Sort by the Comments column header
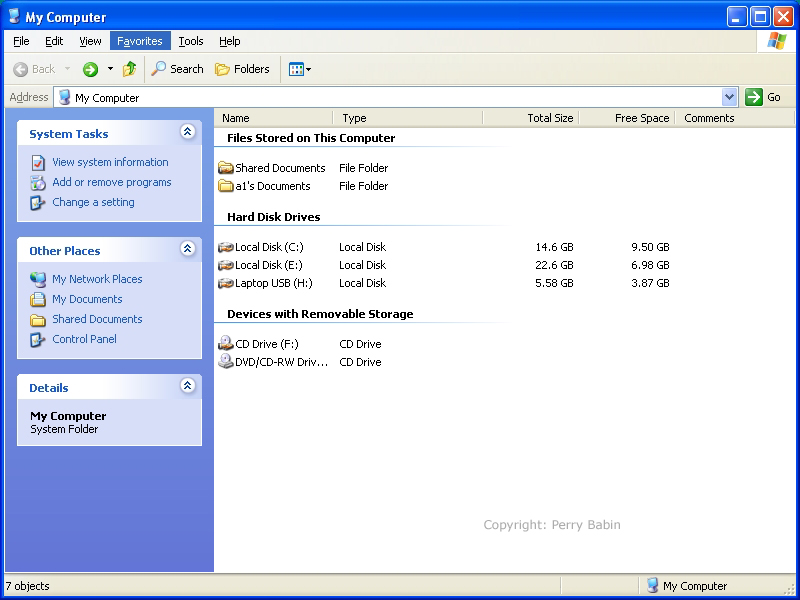800x600 pixels. coord(735,118)
